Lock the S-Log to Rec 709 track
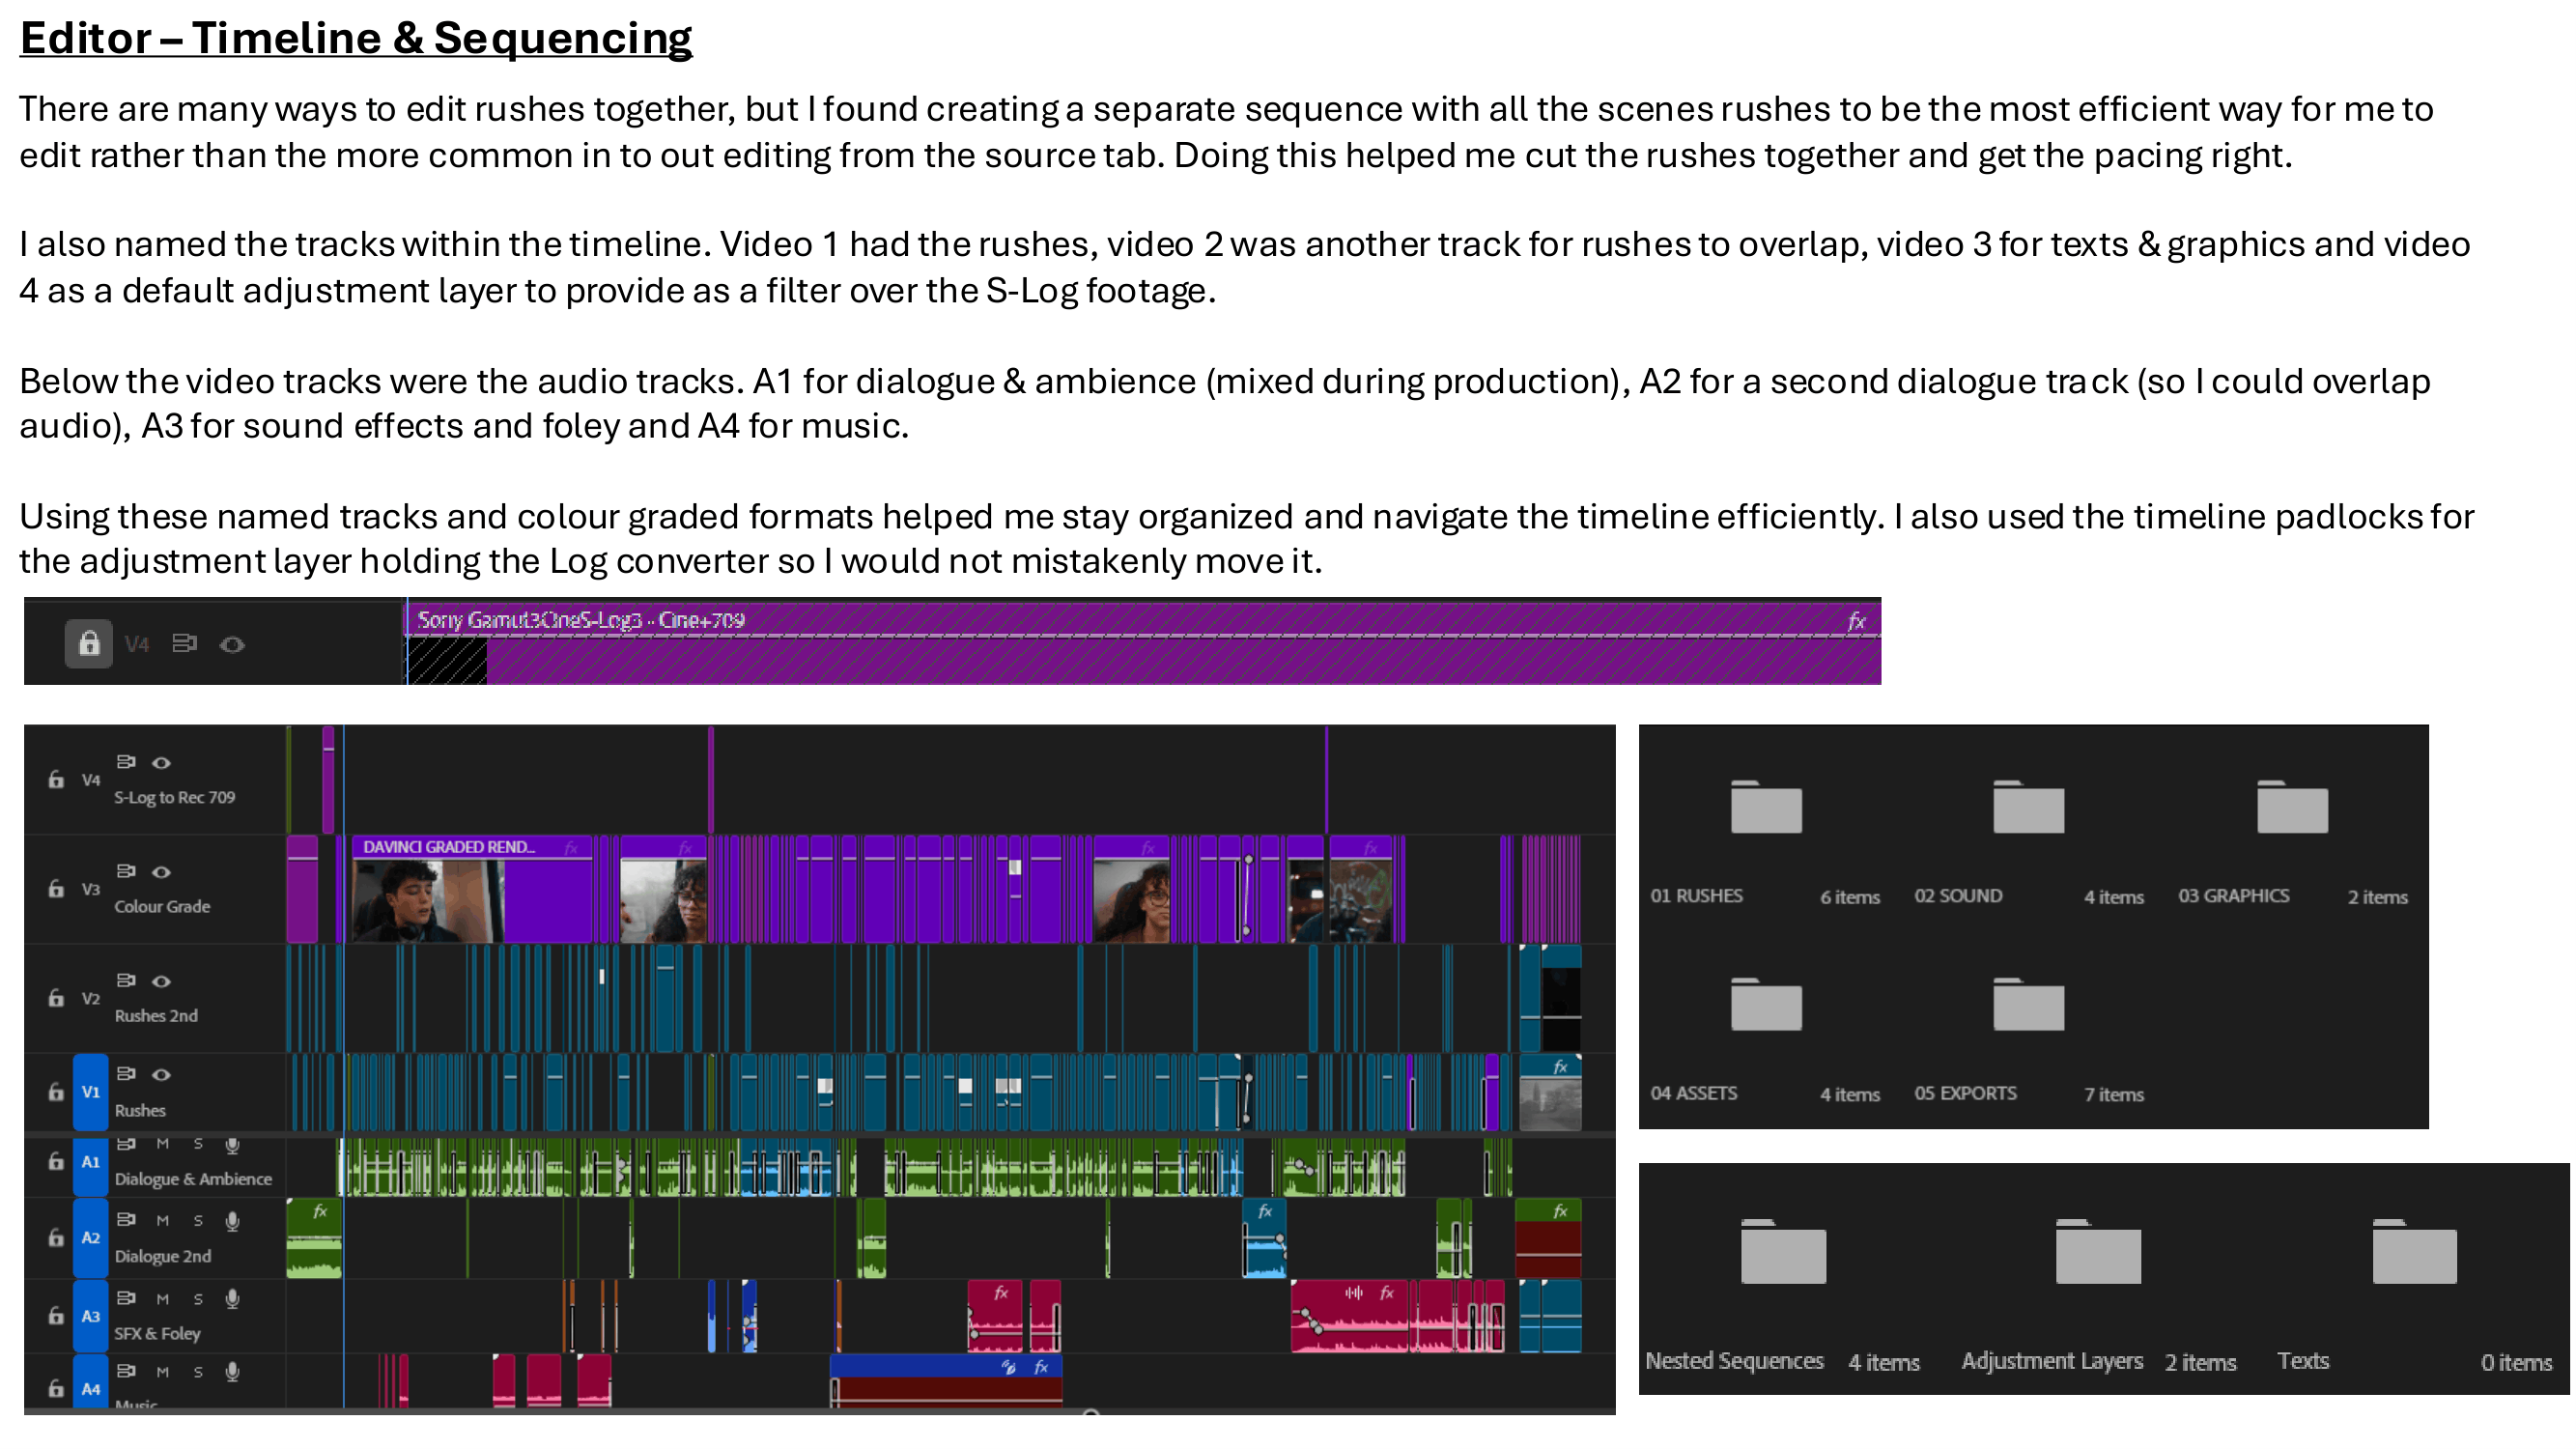 (x=56, y=779)
